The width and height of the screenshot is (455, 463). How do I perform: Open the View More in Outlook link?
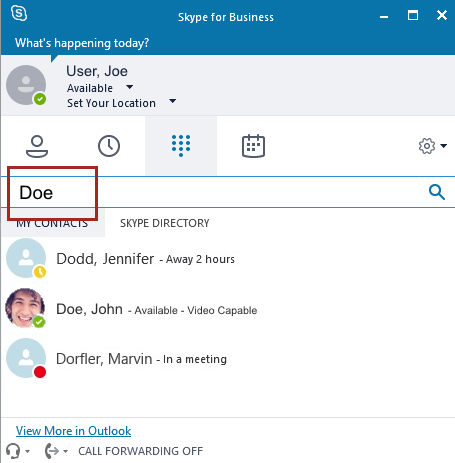pyautogui.click(x=73, y=431)
